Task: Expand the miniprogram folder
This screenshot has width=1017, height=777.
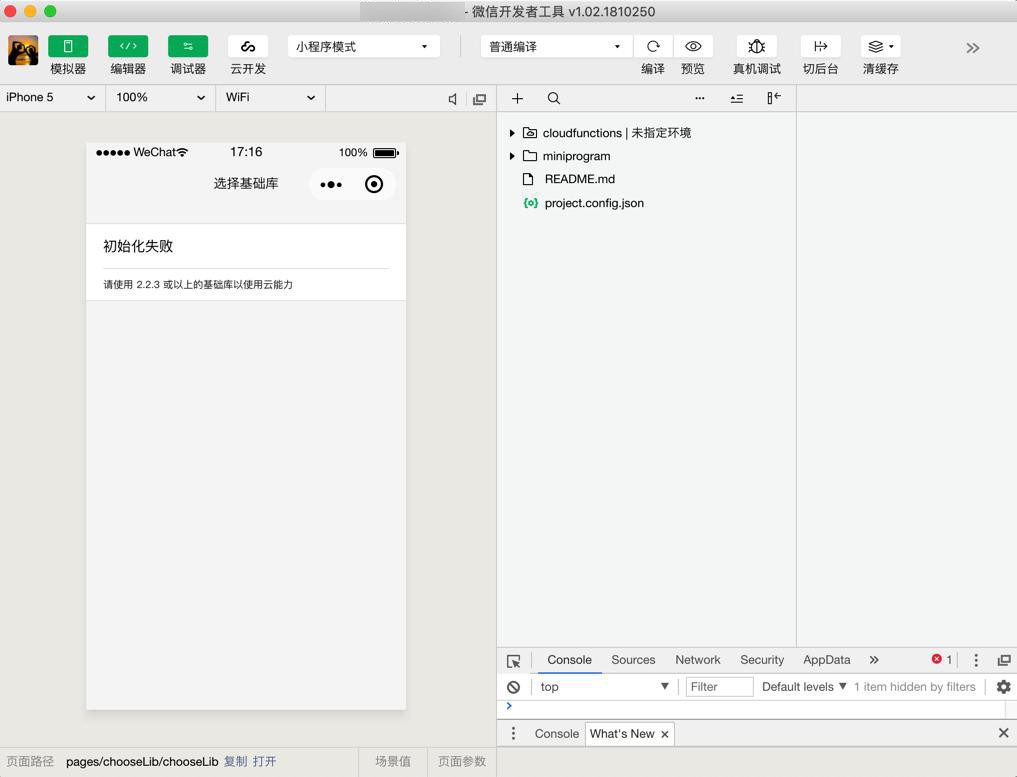Action: click(x=512, y=156)
